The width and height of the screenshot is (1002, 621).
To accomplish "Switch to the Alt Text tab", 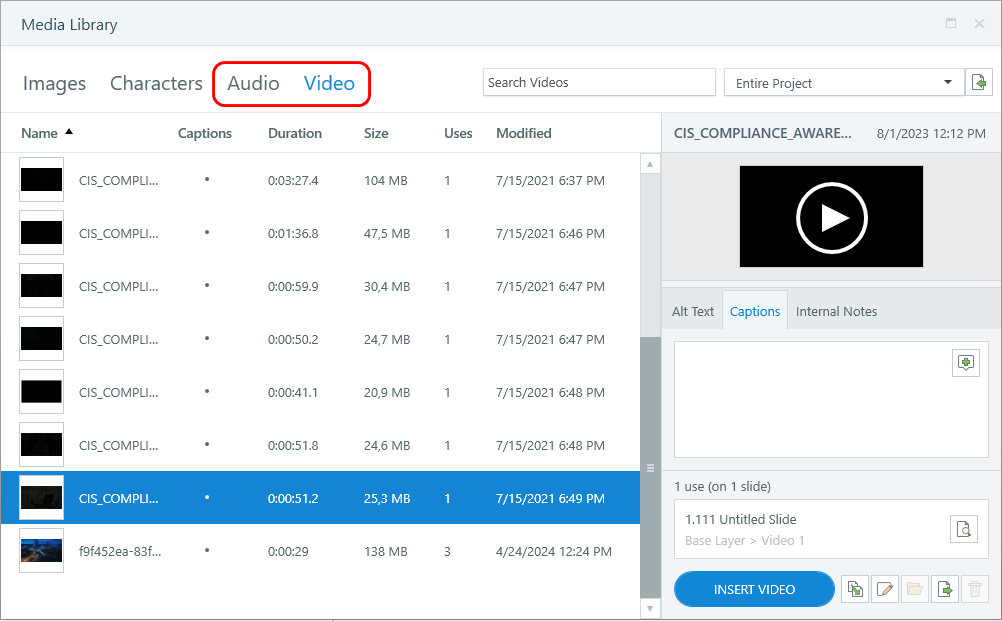I will (x=693, y=311).
